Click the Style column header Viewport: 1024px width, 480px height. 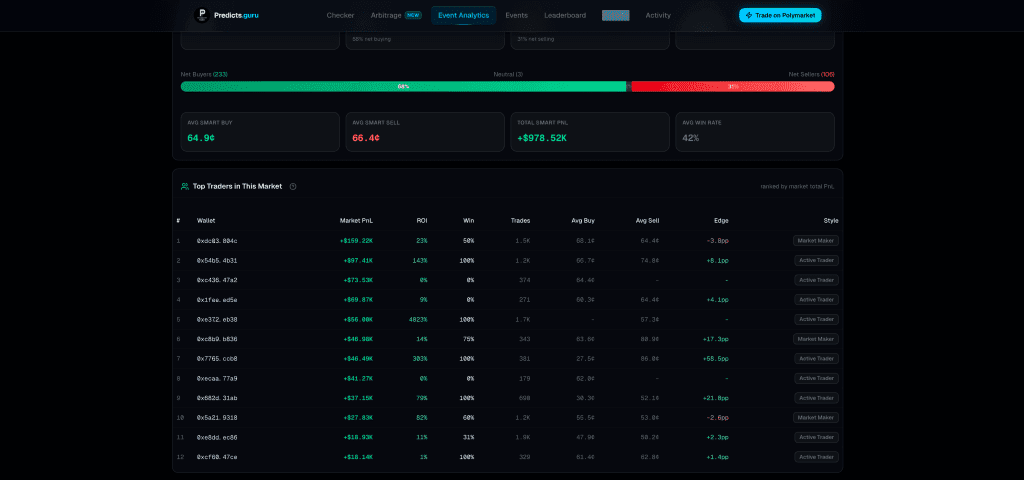tap(831, 221)
